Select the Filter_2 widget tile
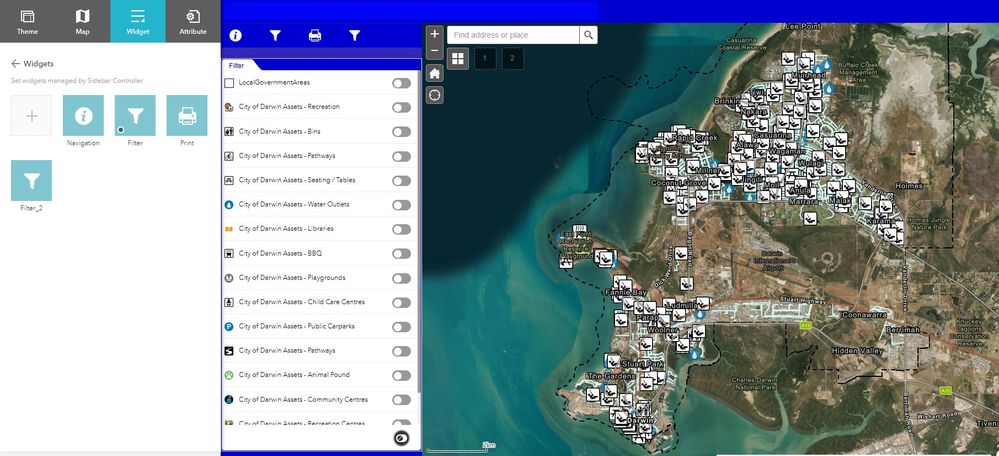 pyautogui.click(x=31, y=181)
